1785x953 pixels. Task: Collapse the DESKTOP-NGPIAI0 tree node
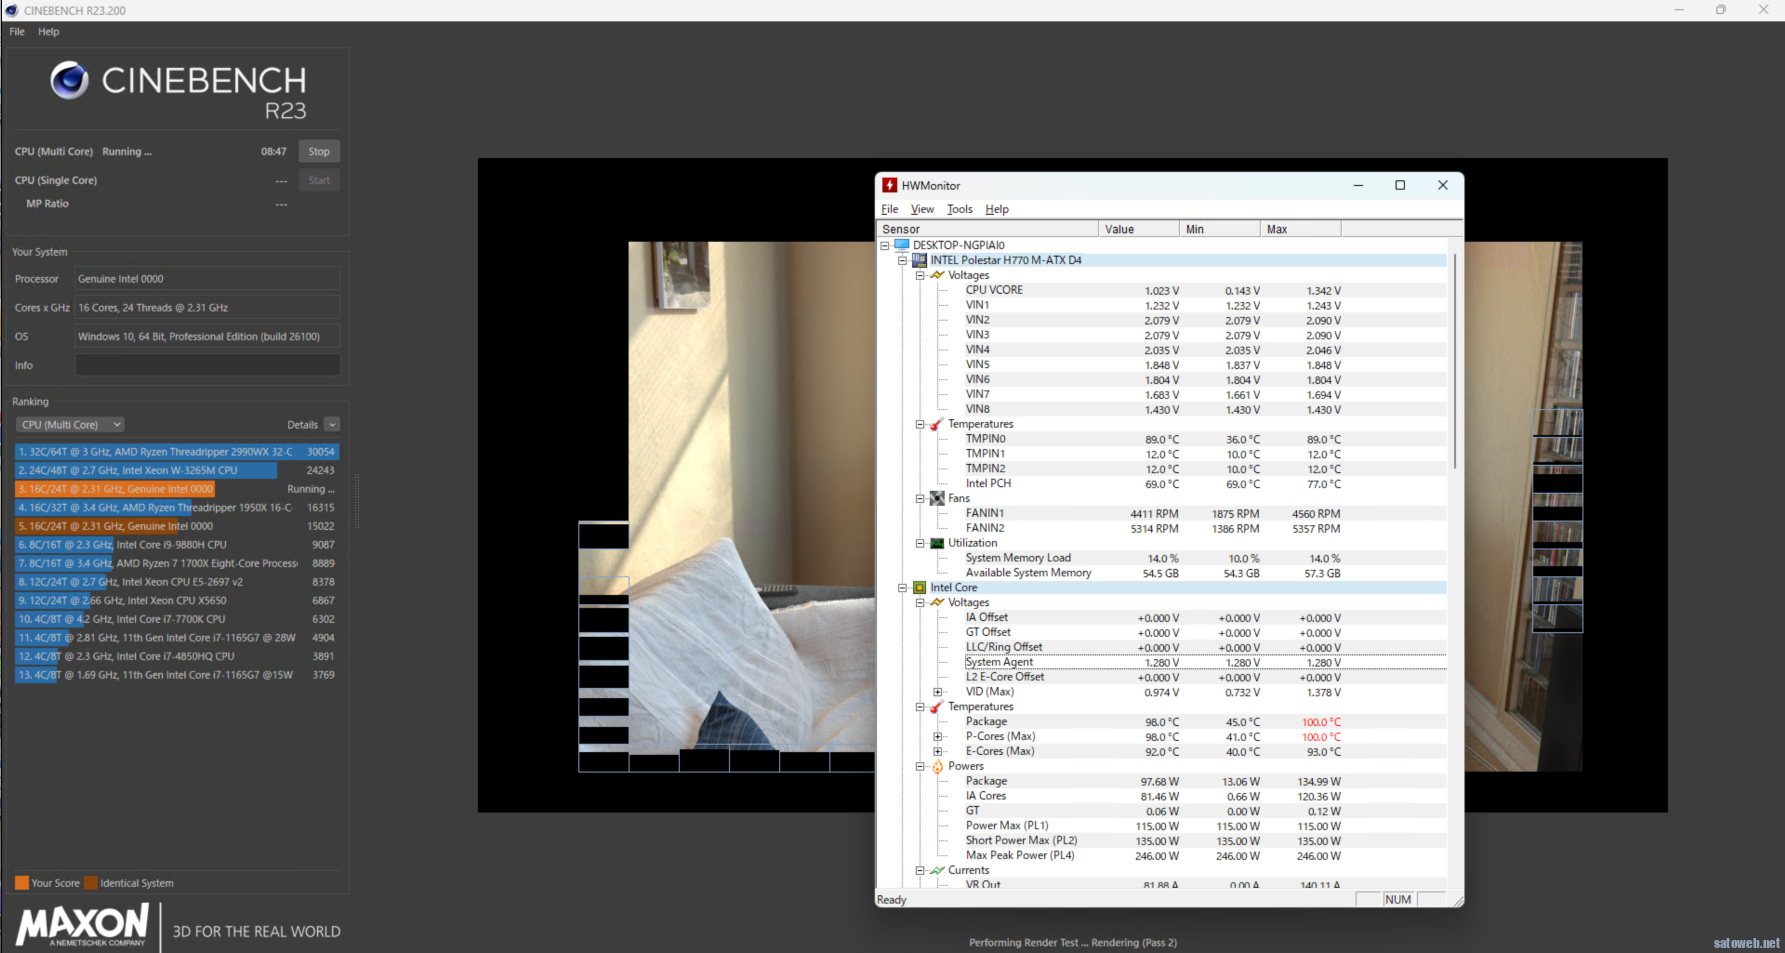tap(885, 245)
